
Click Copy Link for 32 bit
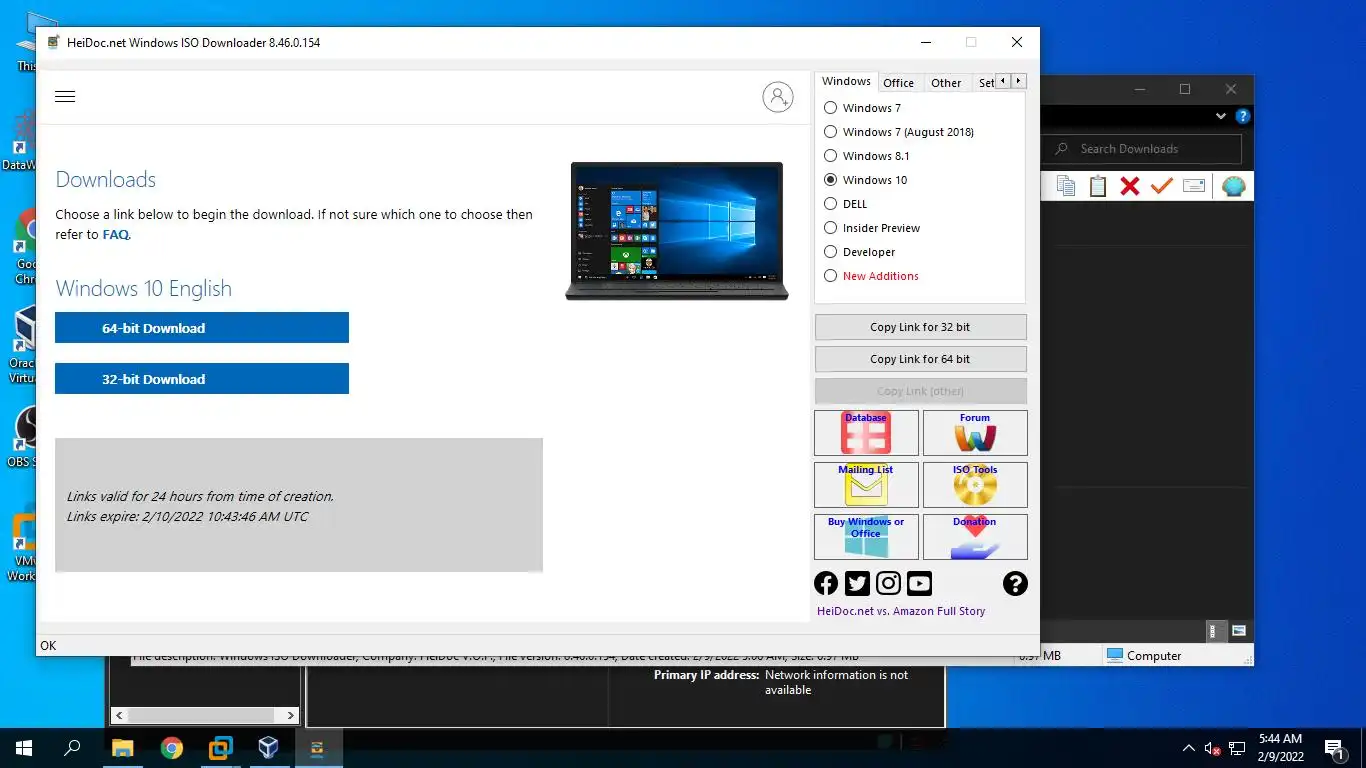tap(920, 327)
